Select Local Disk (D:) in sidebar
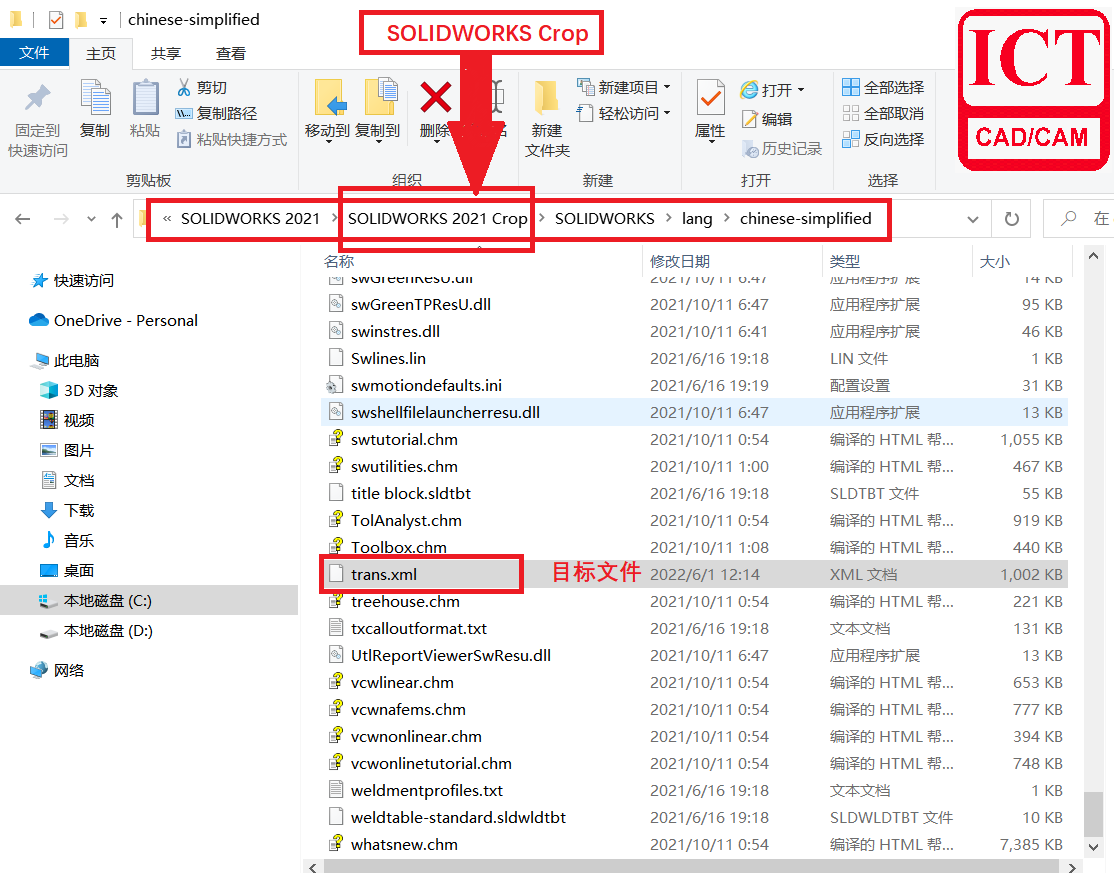This screenshot has width=1114, height=873. coord(96,631)
